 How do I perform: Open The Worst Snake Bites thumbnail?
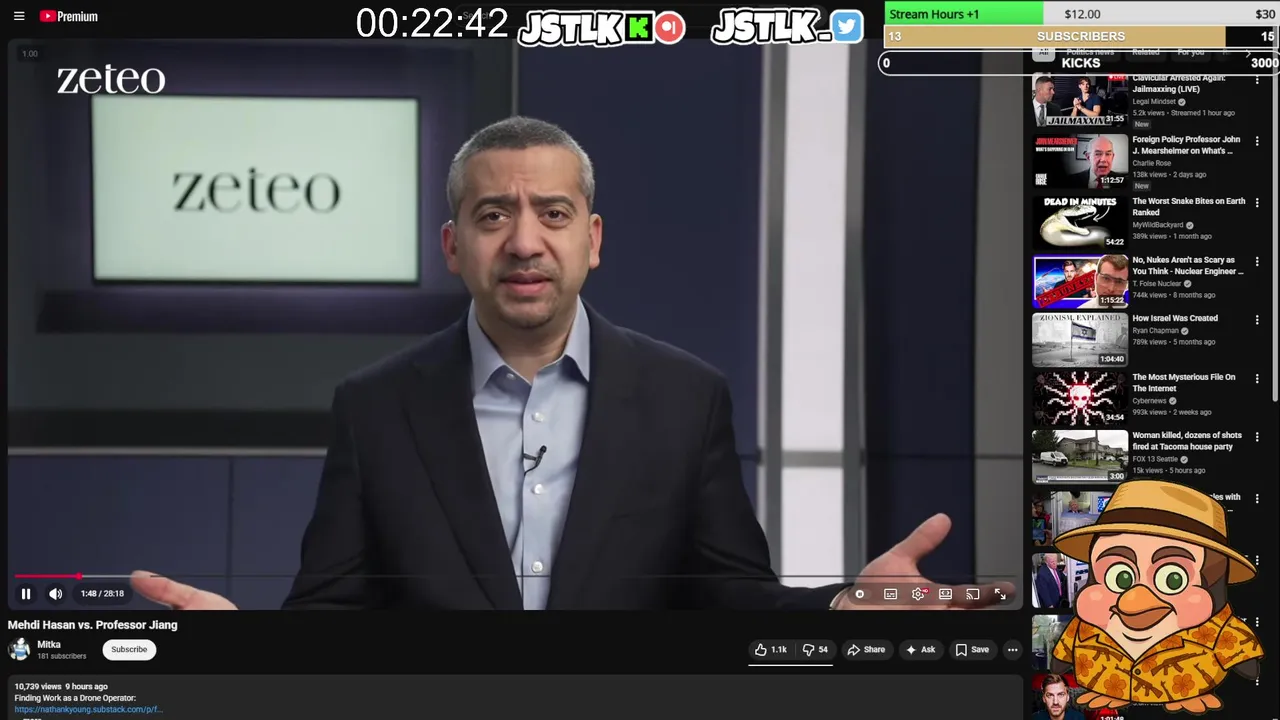tap(1080, 222)
